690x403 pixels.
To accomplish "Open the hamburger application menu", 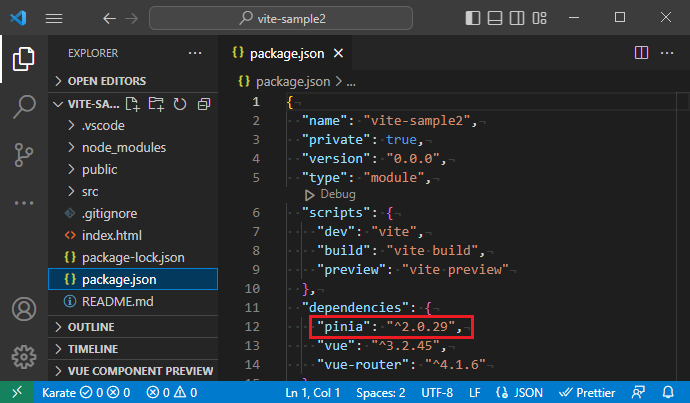I will (54, 18).
